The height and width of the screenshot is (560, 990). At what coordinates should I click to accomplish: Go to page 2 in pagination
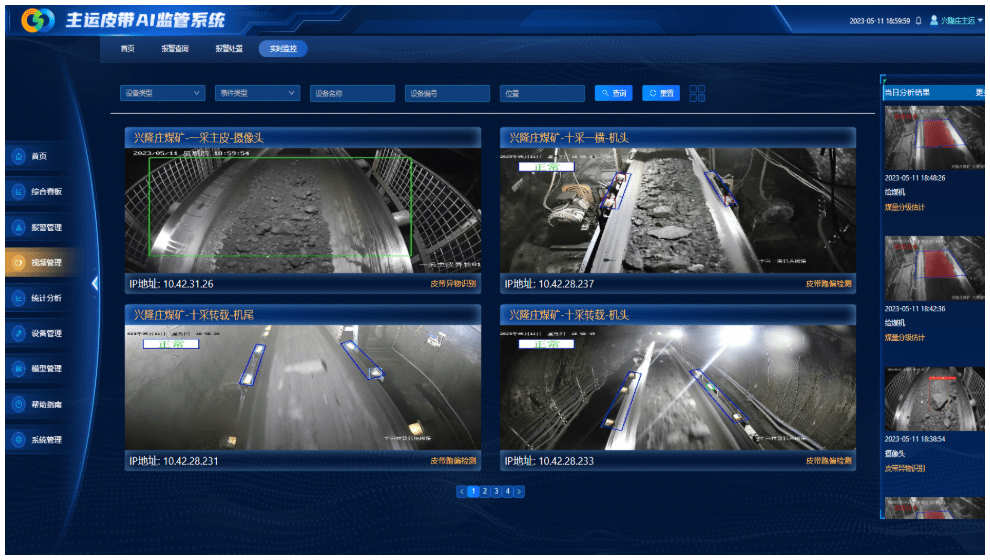[484, 491]
